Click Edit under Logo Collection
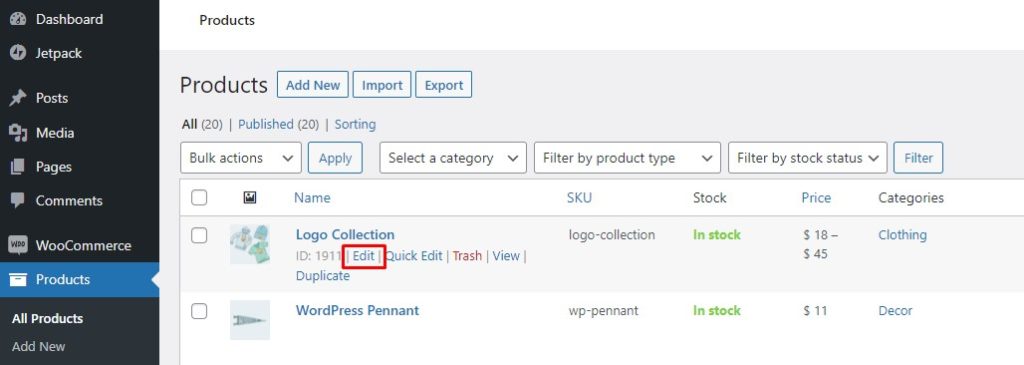Image resolution: width=1024 pixels, height=365 pixels. (x=363, y=256)
